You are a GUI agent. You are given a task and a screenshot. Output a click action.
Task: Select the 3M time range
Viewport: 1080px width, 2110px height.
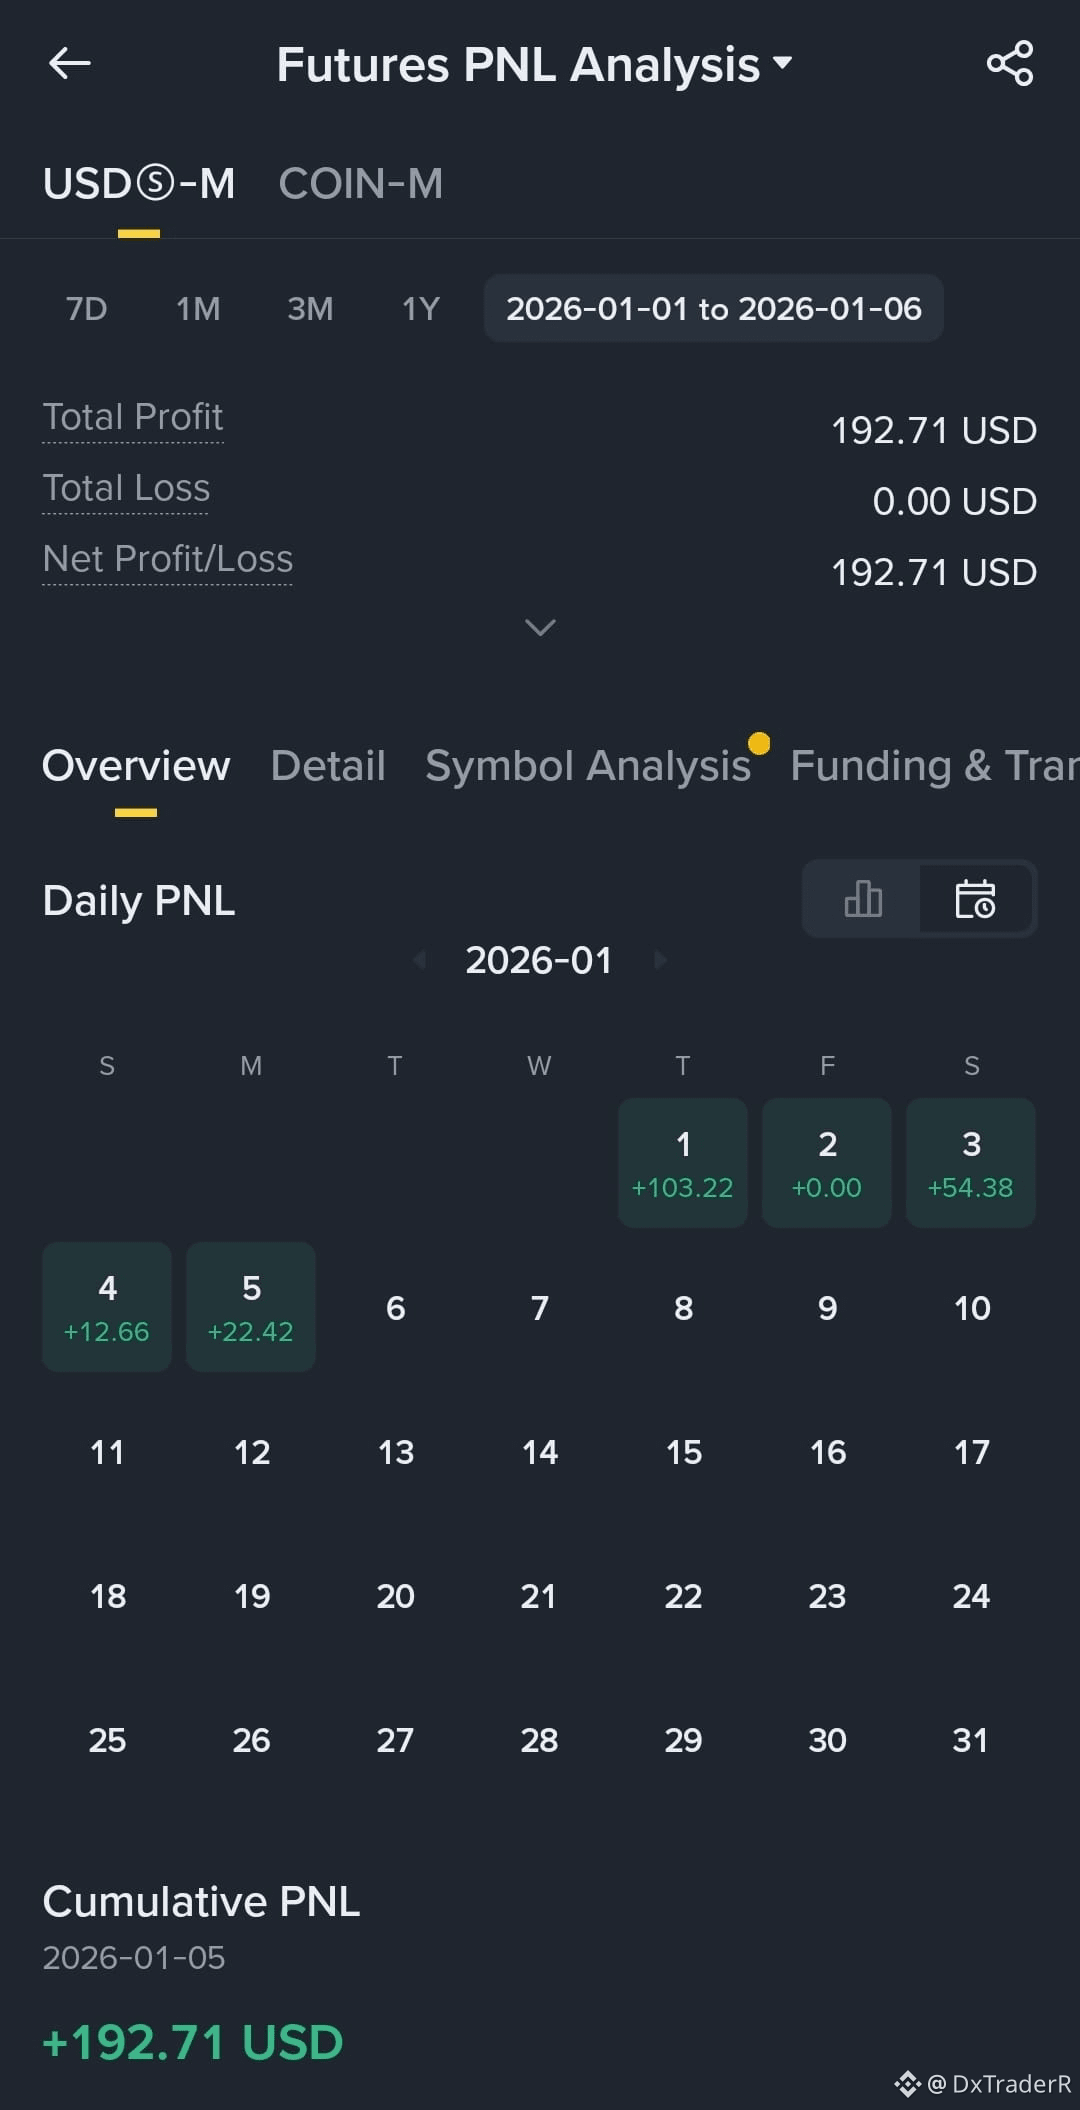(310, 309)
